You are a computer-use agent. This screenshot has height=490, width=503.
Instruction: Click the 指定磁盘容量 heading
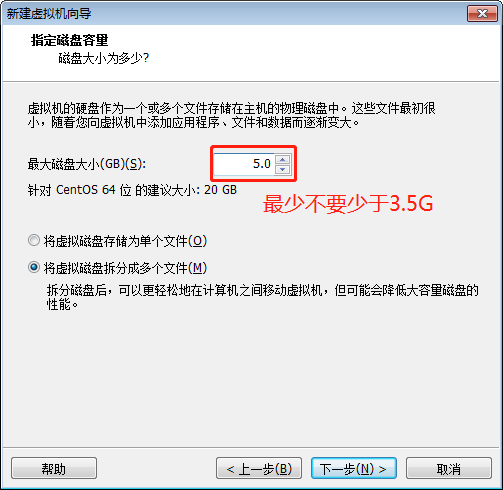point(70,40)
